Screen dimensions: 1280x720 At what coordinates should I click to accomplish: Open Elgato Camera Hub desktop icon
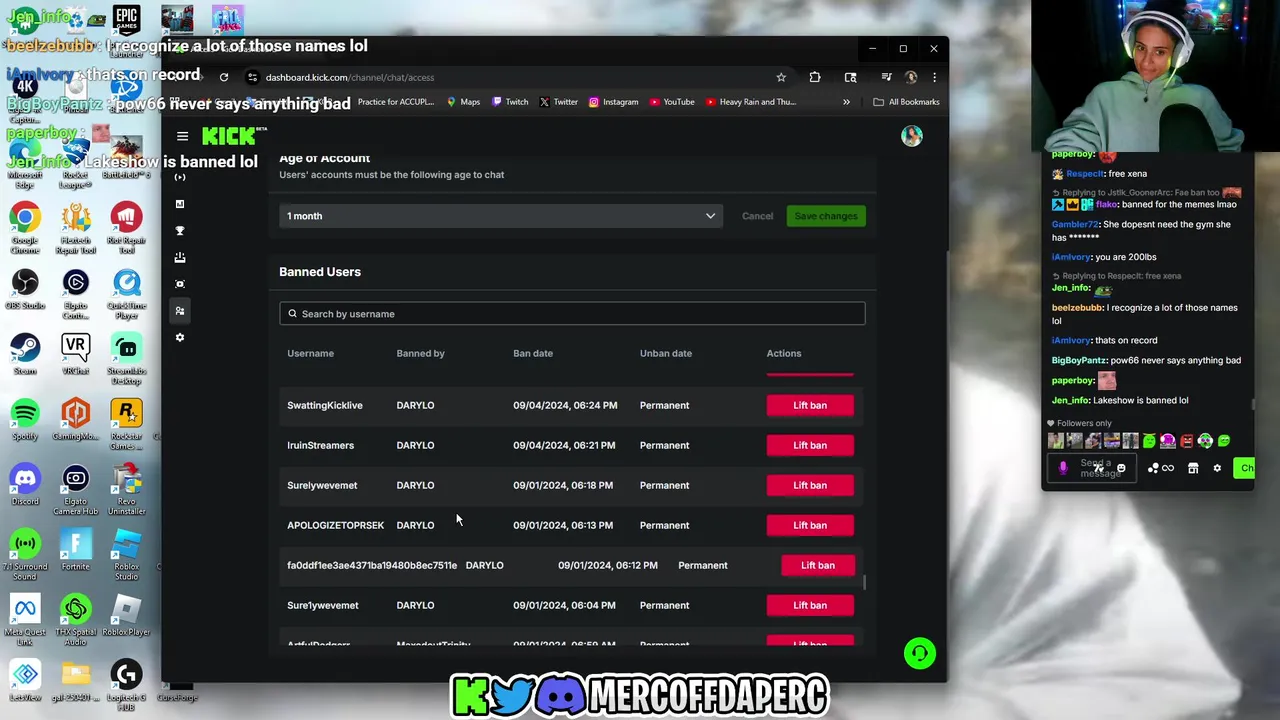(x=76, y=489)
